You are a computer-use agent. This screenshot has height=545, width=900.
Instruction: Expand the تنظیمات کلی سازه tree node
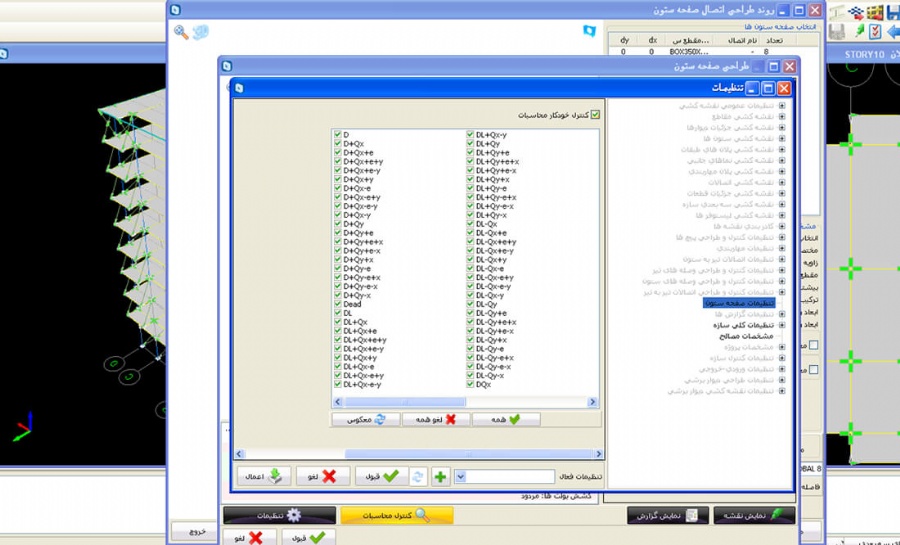[781, 325]
